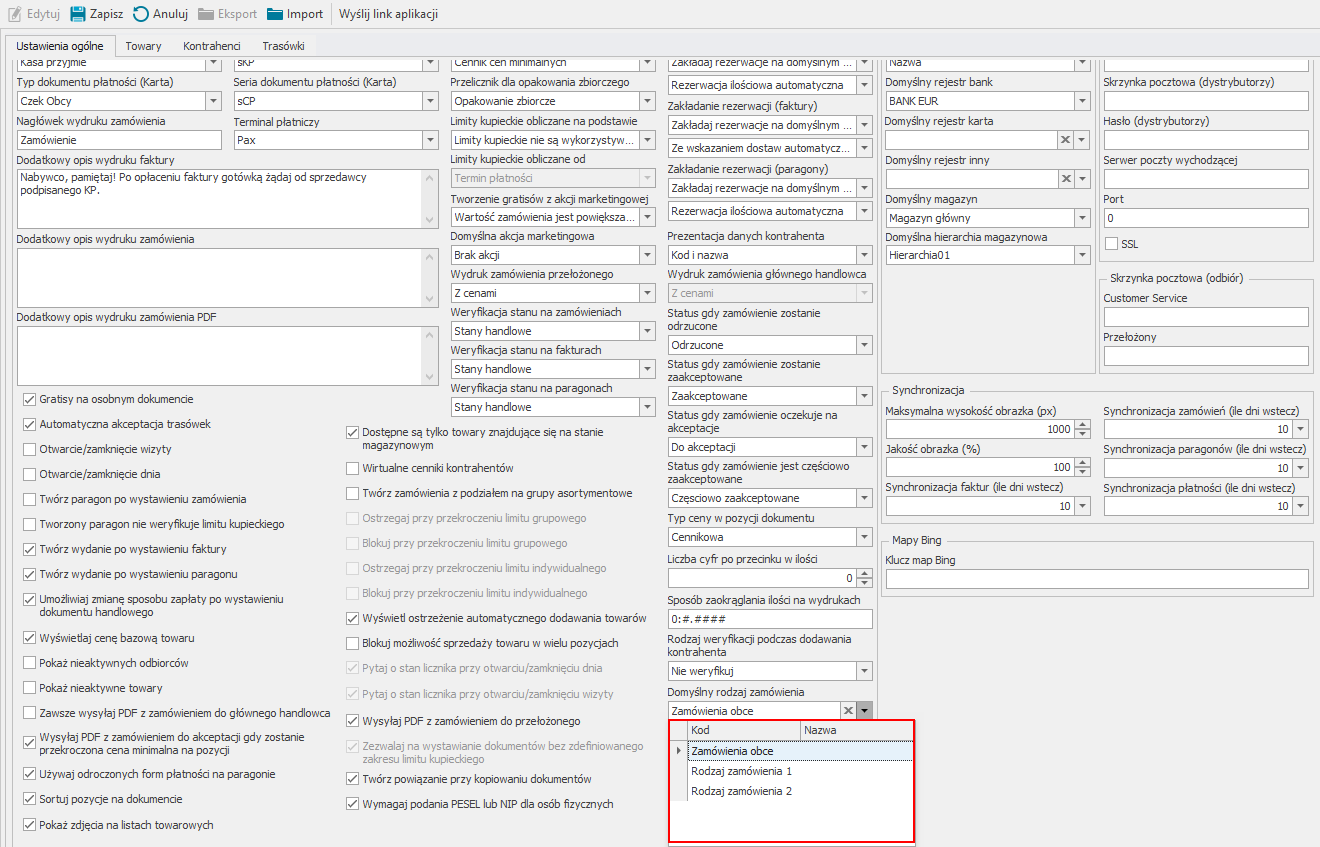The height and width of the screenshot is (847, 1320).
Task: Uncheck Gratisy na osobnym dokumencie
Action: (29, 399)
